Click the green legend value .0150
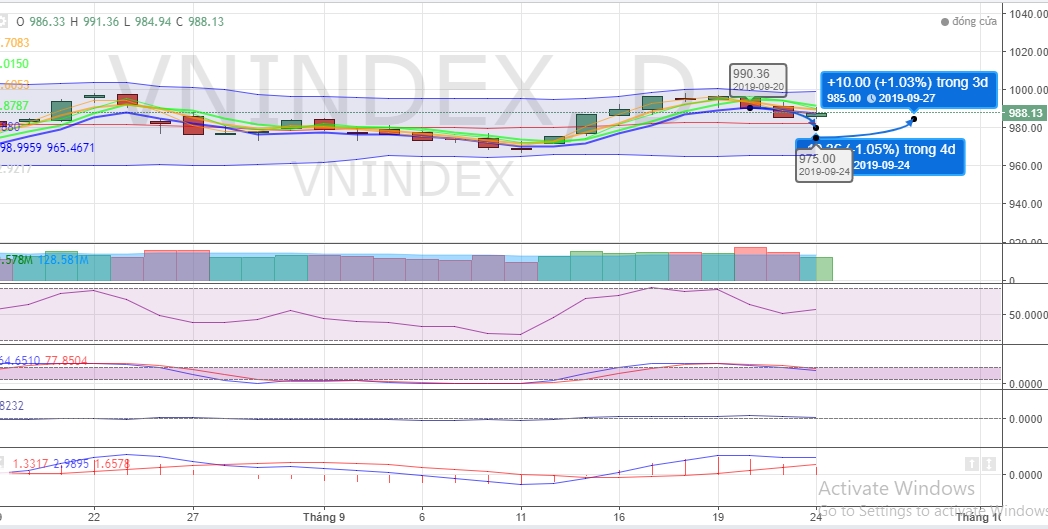The image size is (1048, 529). click(x=15, y=64)
